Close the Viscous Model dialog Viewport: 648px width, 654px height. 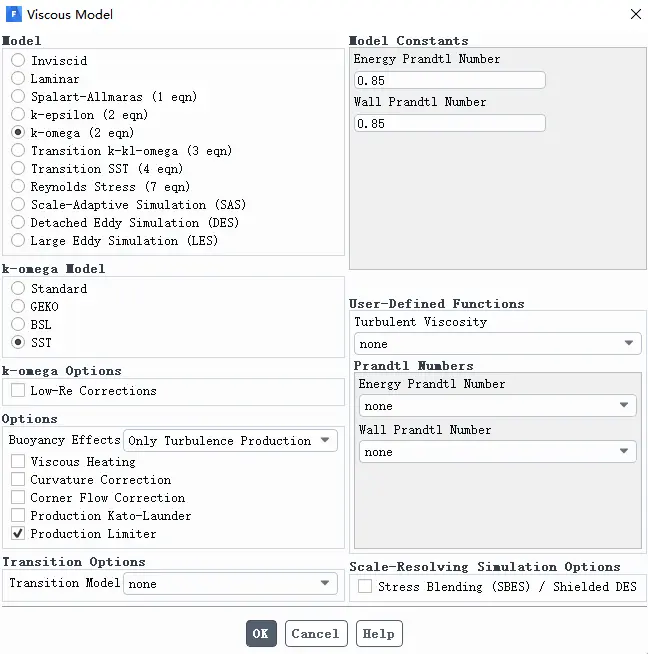click(636, 14)
